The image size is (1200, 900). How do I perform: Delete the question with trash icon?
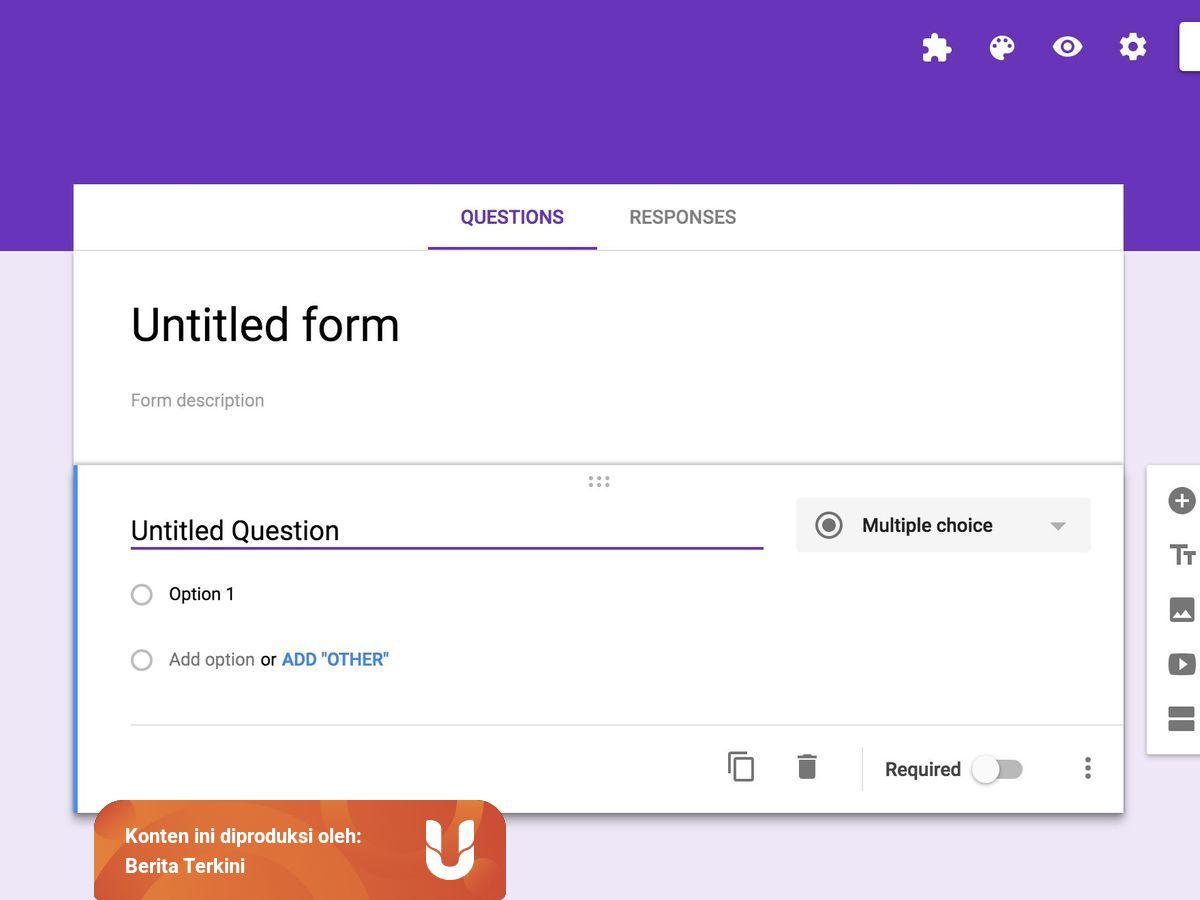pyautogui.click(x=807, y=767)
